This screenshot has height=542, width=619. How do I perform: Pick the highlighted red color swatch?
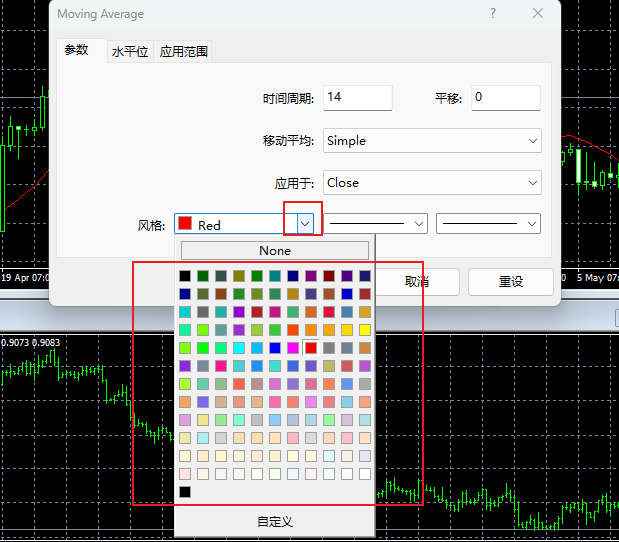pos(311,348)
